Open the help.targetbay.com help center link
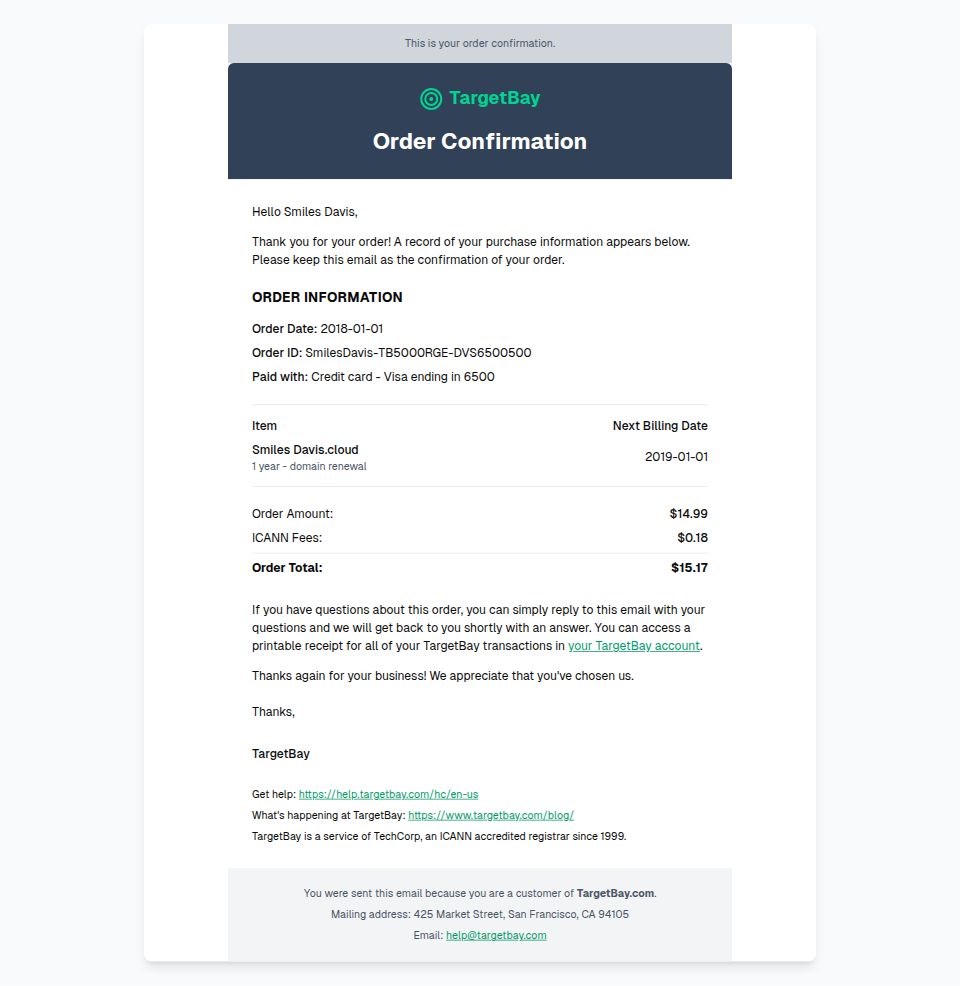 tap(388, 794)
